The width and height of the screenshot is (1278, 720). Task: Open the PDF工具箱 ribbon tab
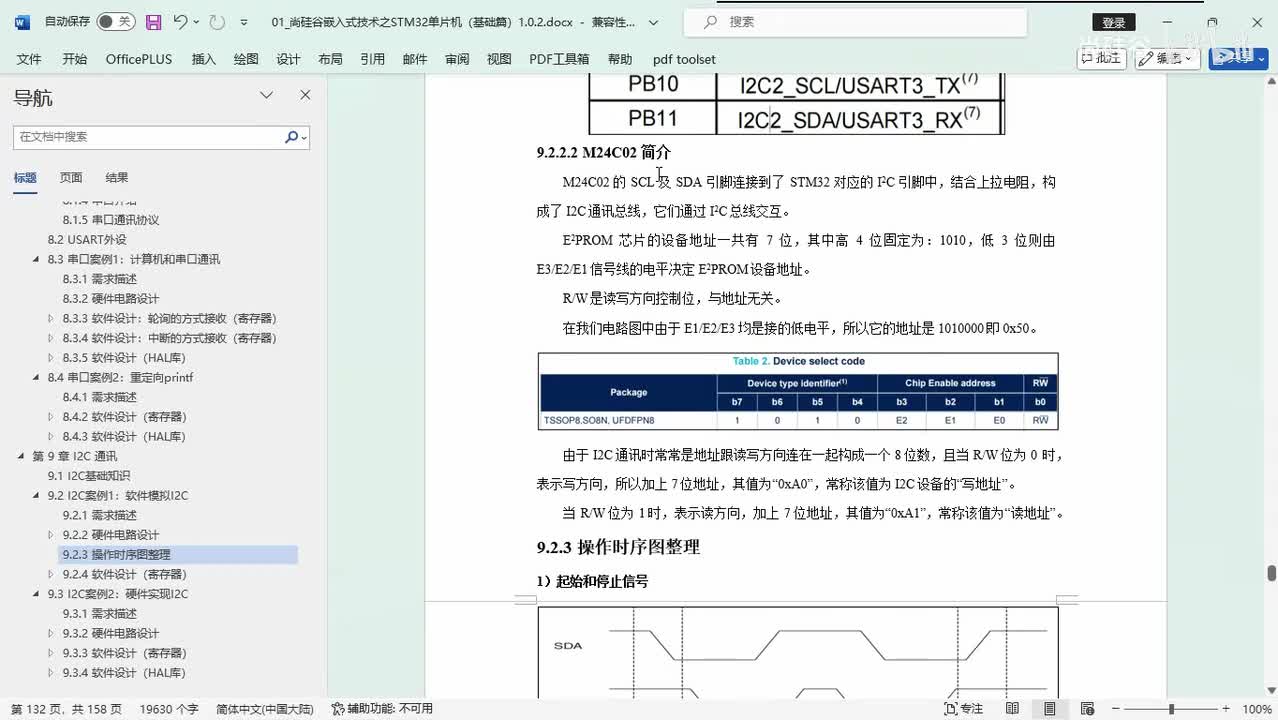559,59
